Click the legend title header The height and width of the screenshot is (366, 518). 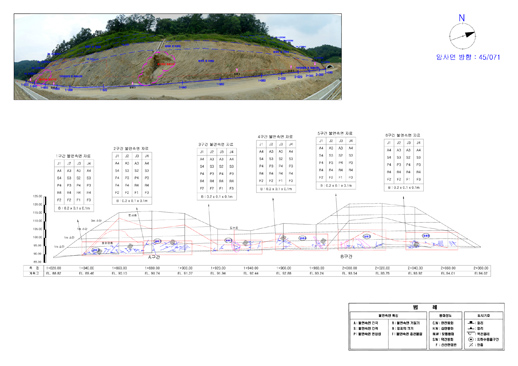click(x=426, y=307)
